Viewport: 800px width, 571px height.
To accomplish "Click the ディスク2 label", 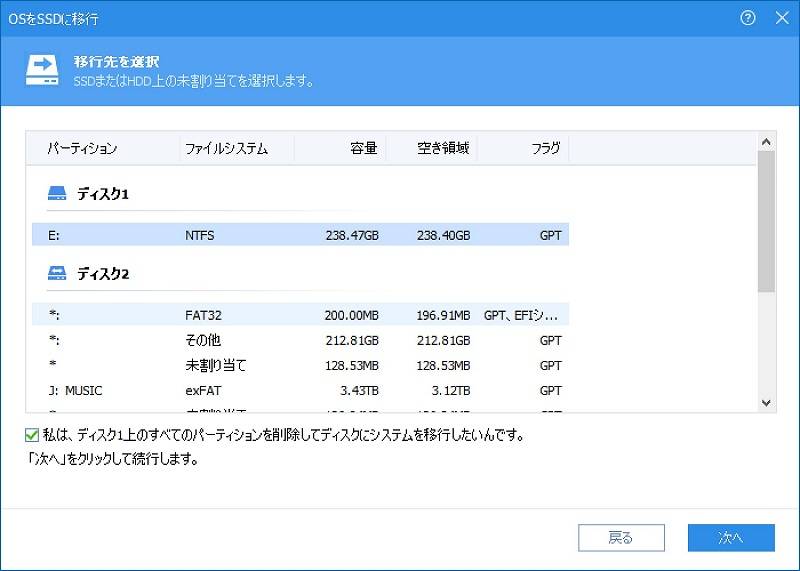I will tap(103, 274).
